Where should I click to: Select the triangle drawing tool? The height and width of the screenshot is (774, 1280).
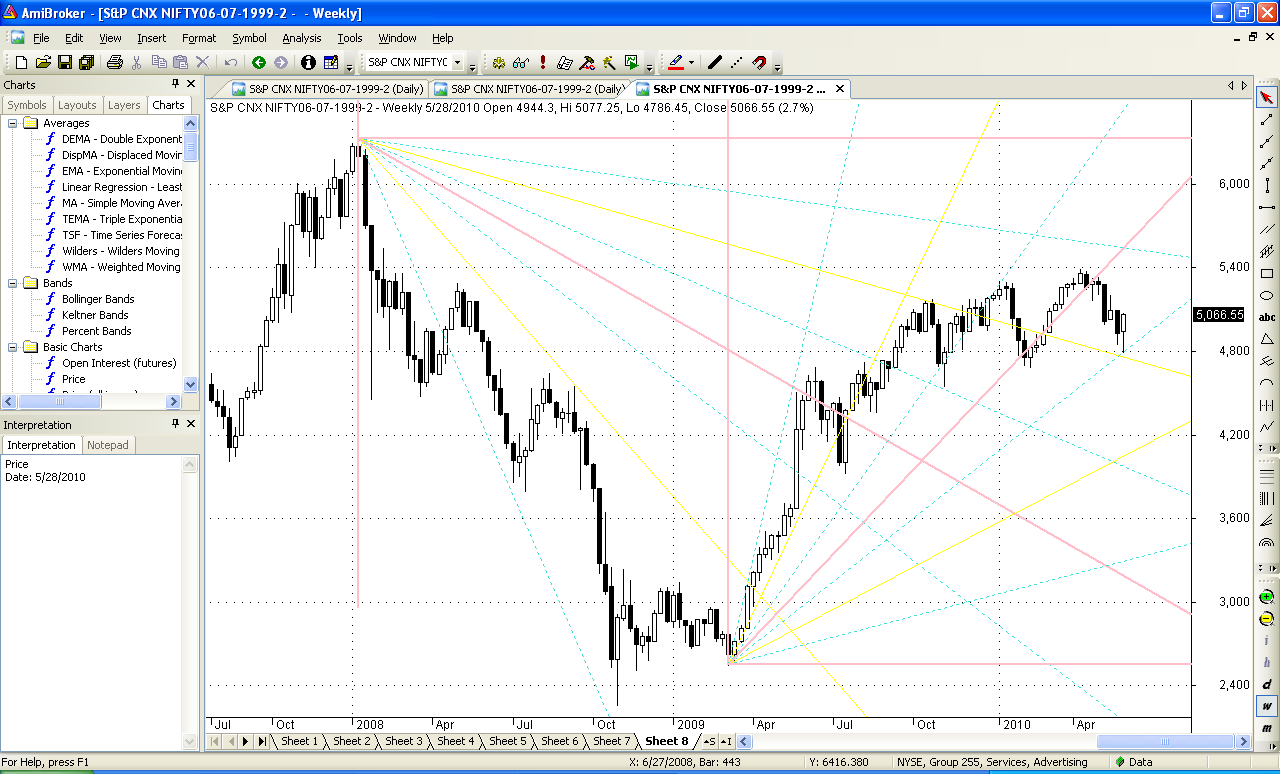click(x=1267, y=339)
